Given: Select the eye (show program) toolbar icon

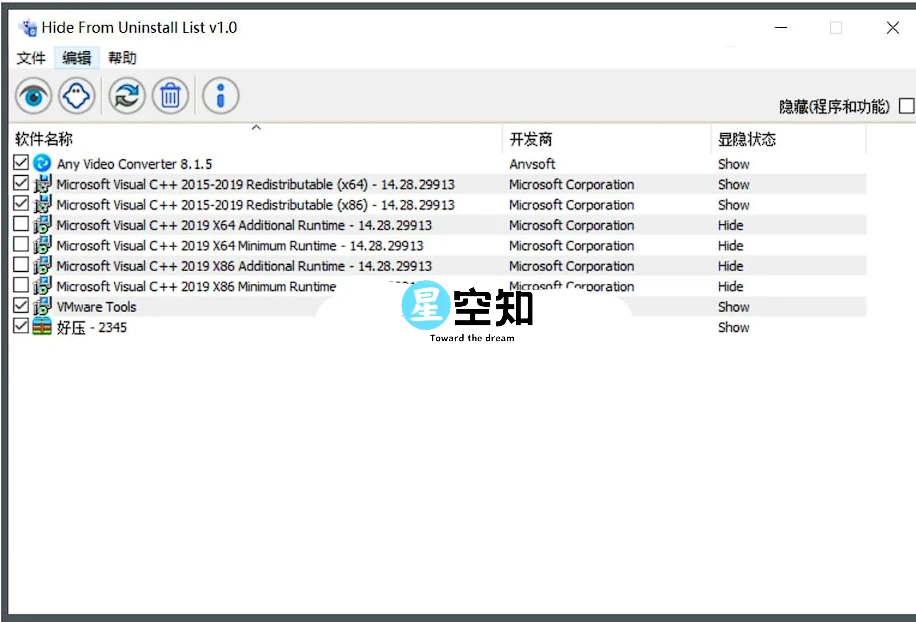Looking at the screenshot, I should [x=32, y=95].
